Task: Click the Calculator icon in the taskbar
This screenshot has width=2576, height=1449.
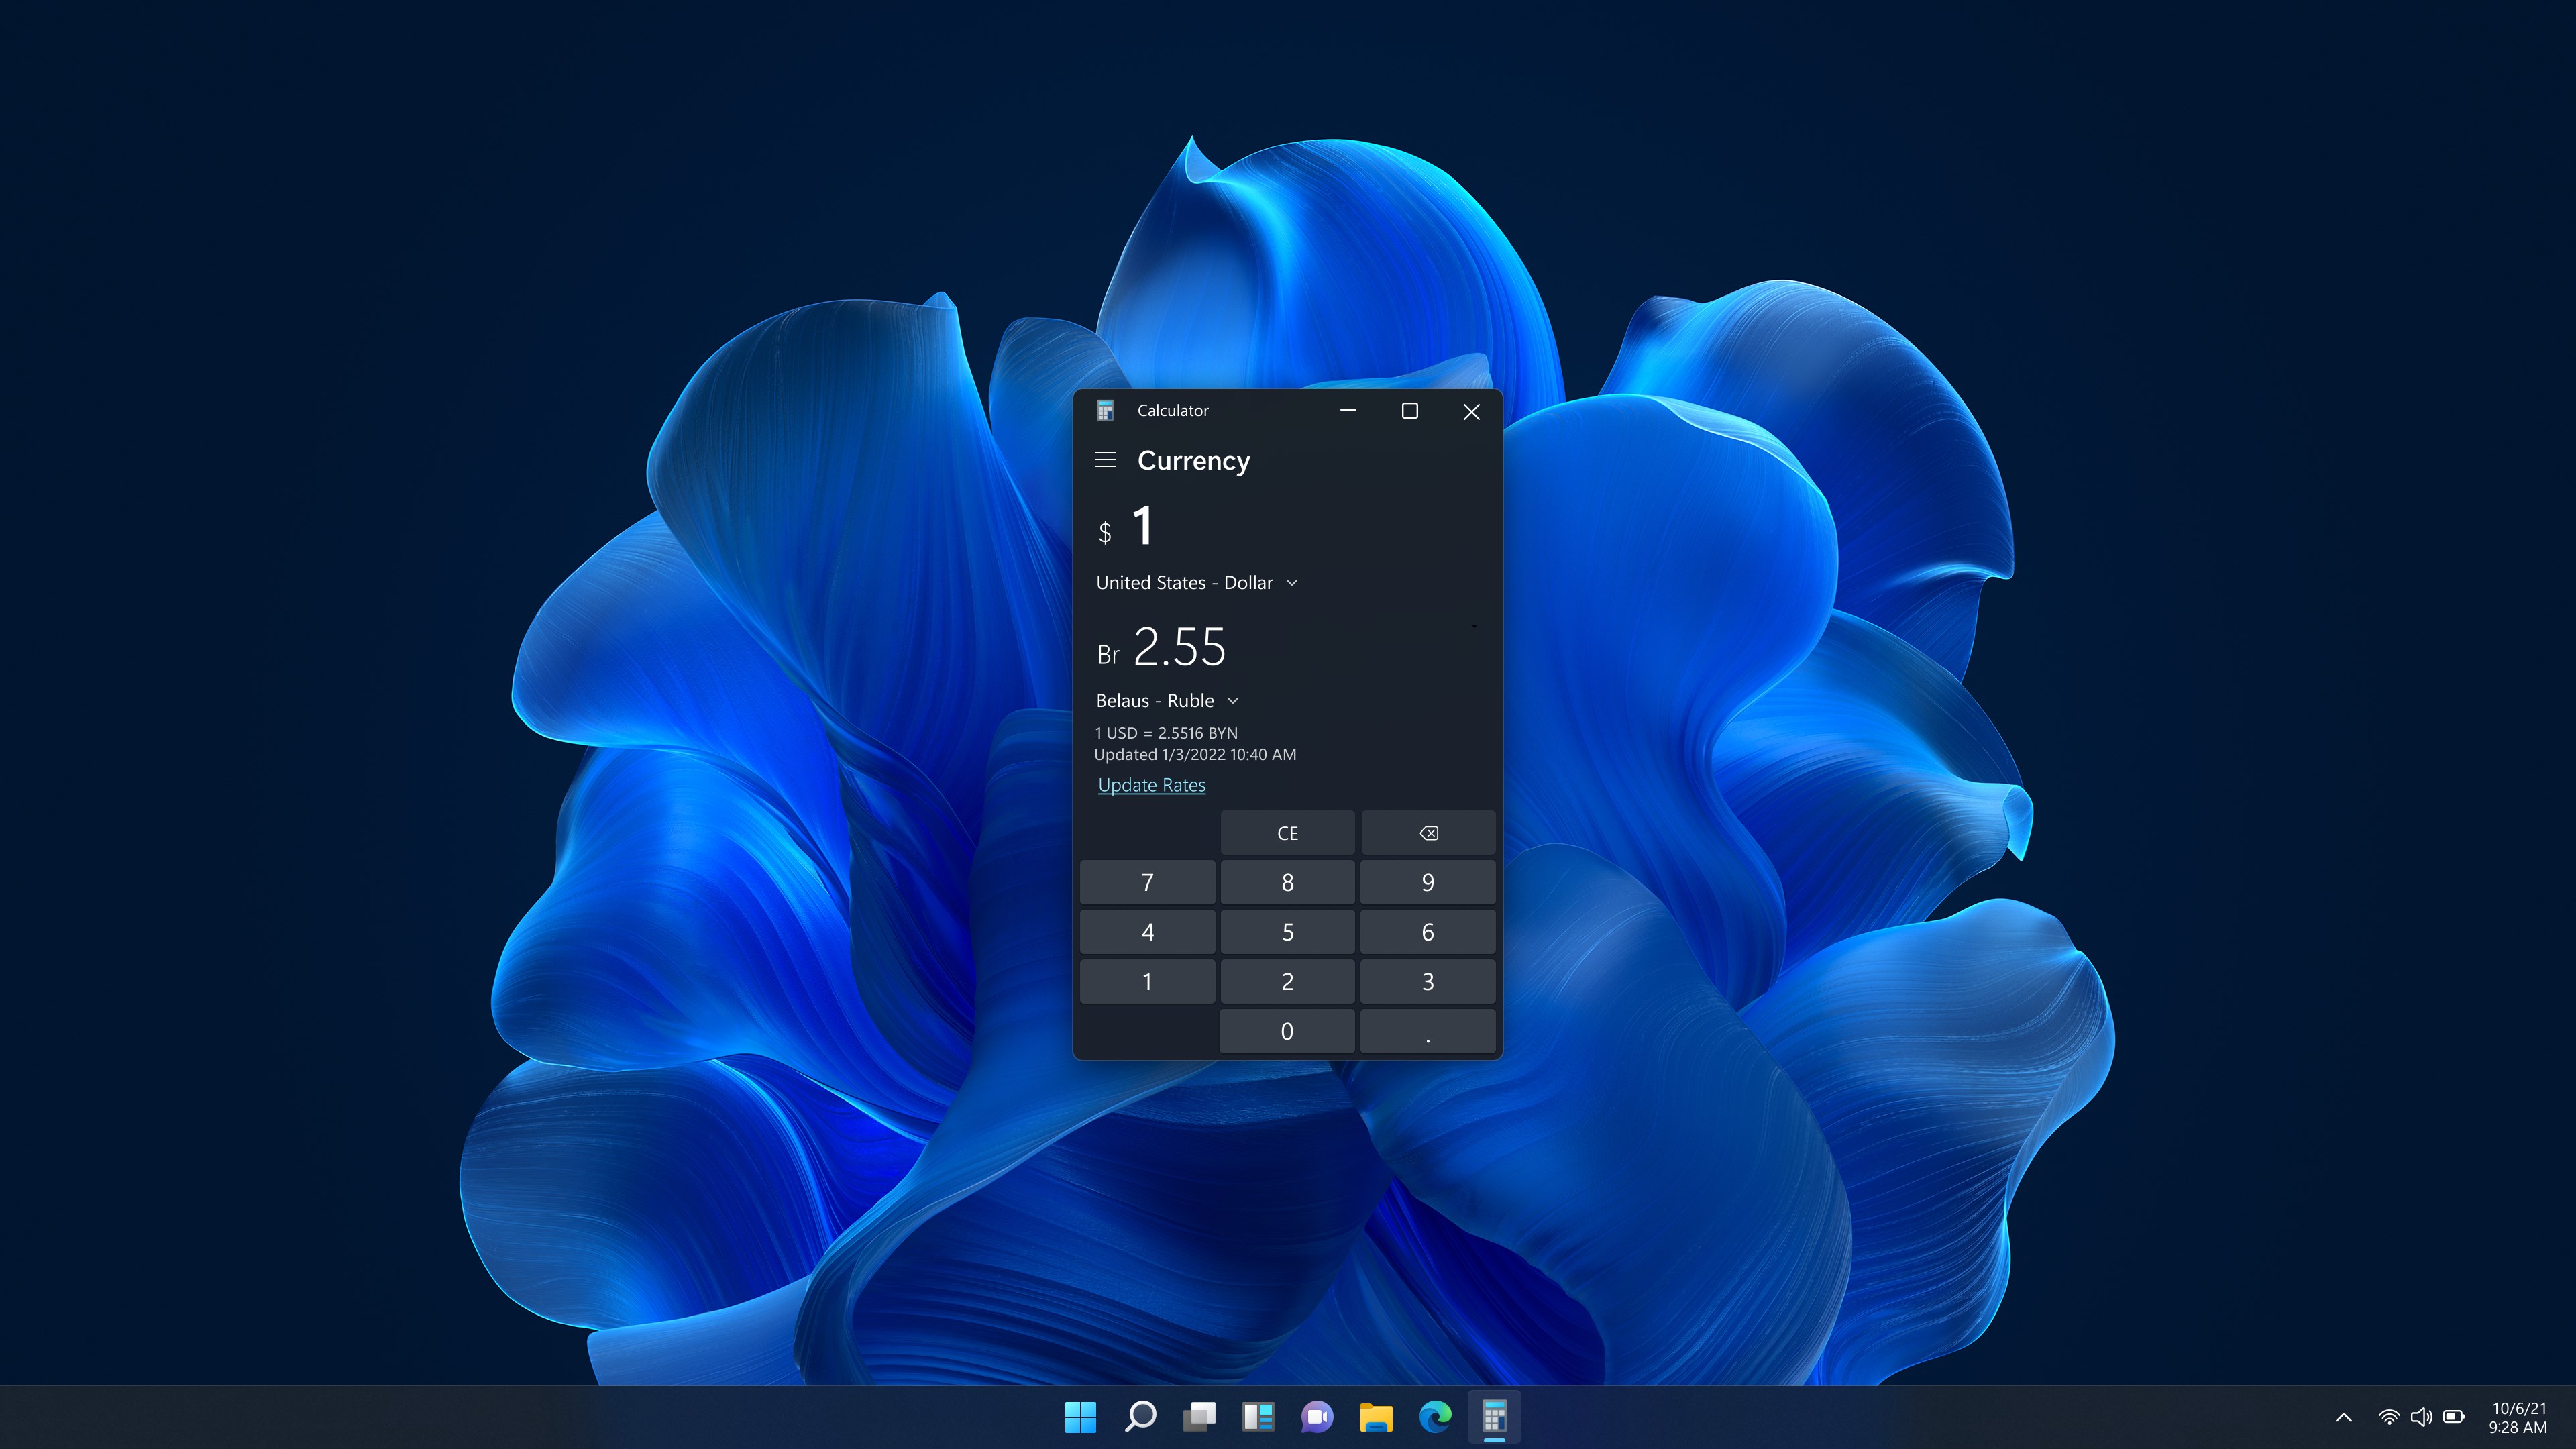Action: click(1495, 1417)
